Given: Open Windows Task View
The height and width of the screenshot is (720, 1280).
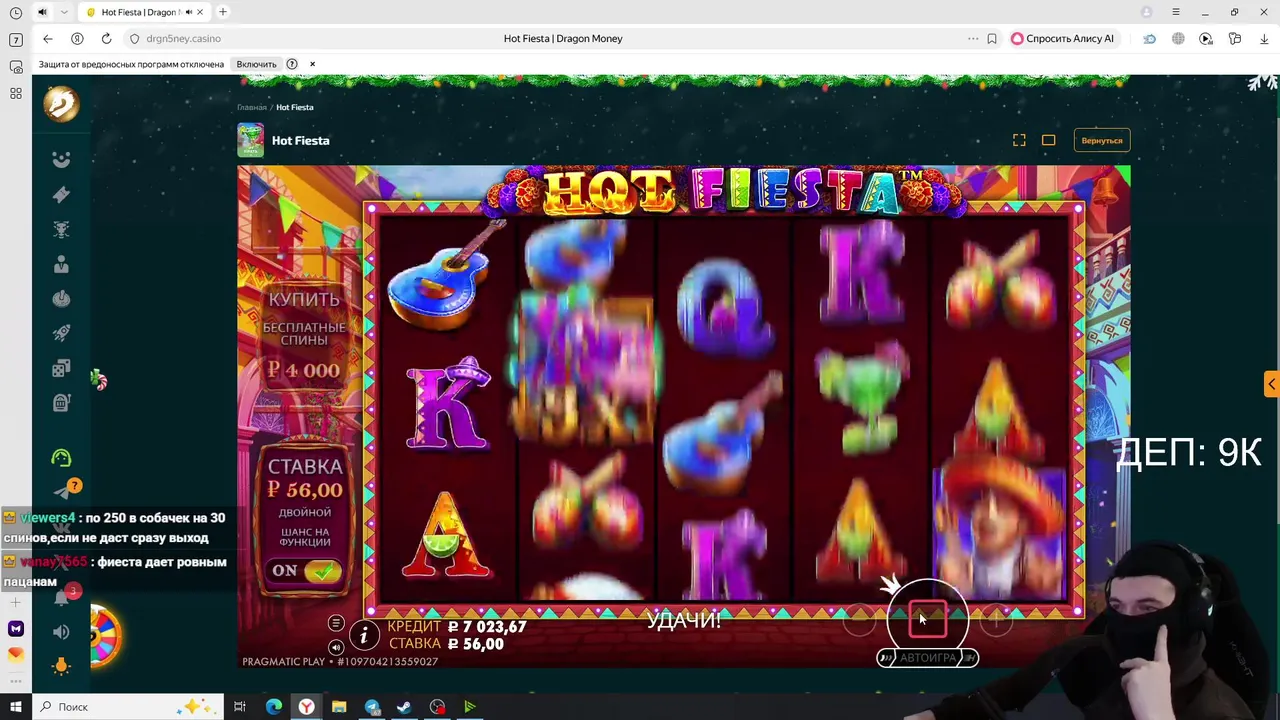Looking at the screenshot, I should coord(240,707).
